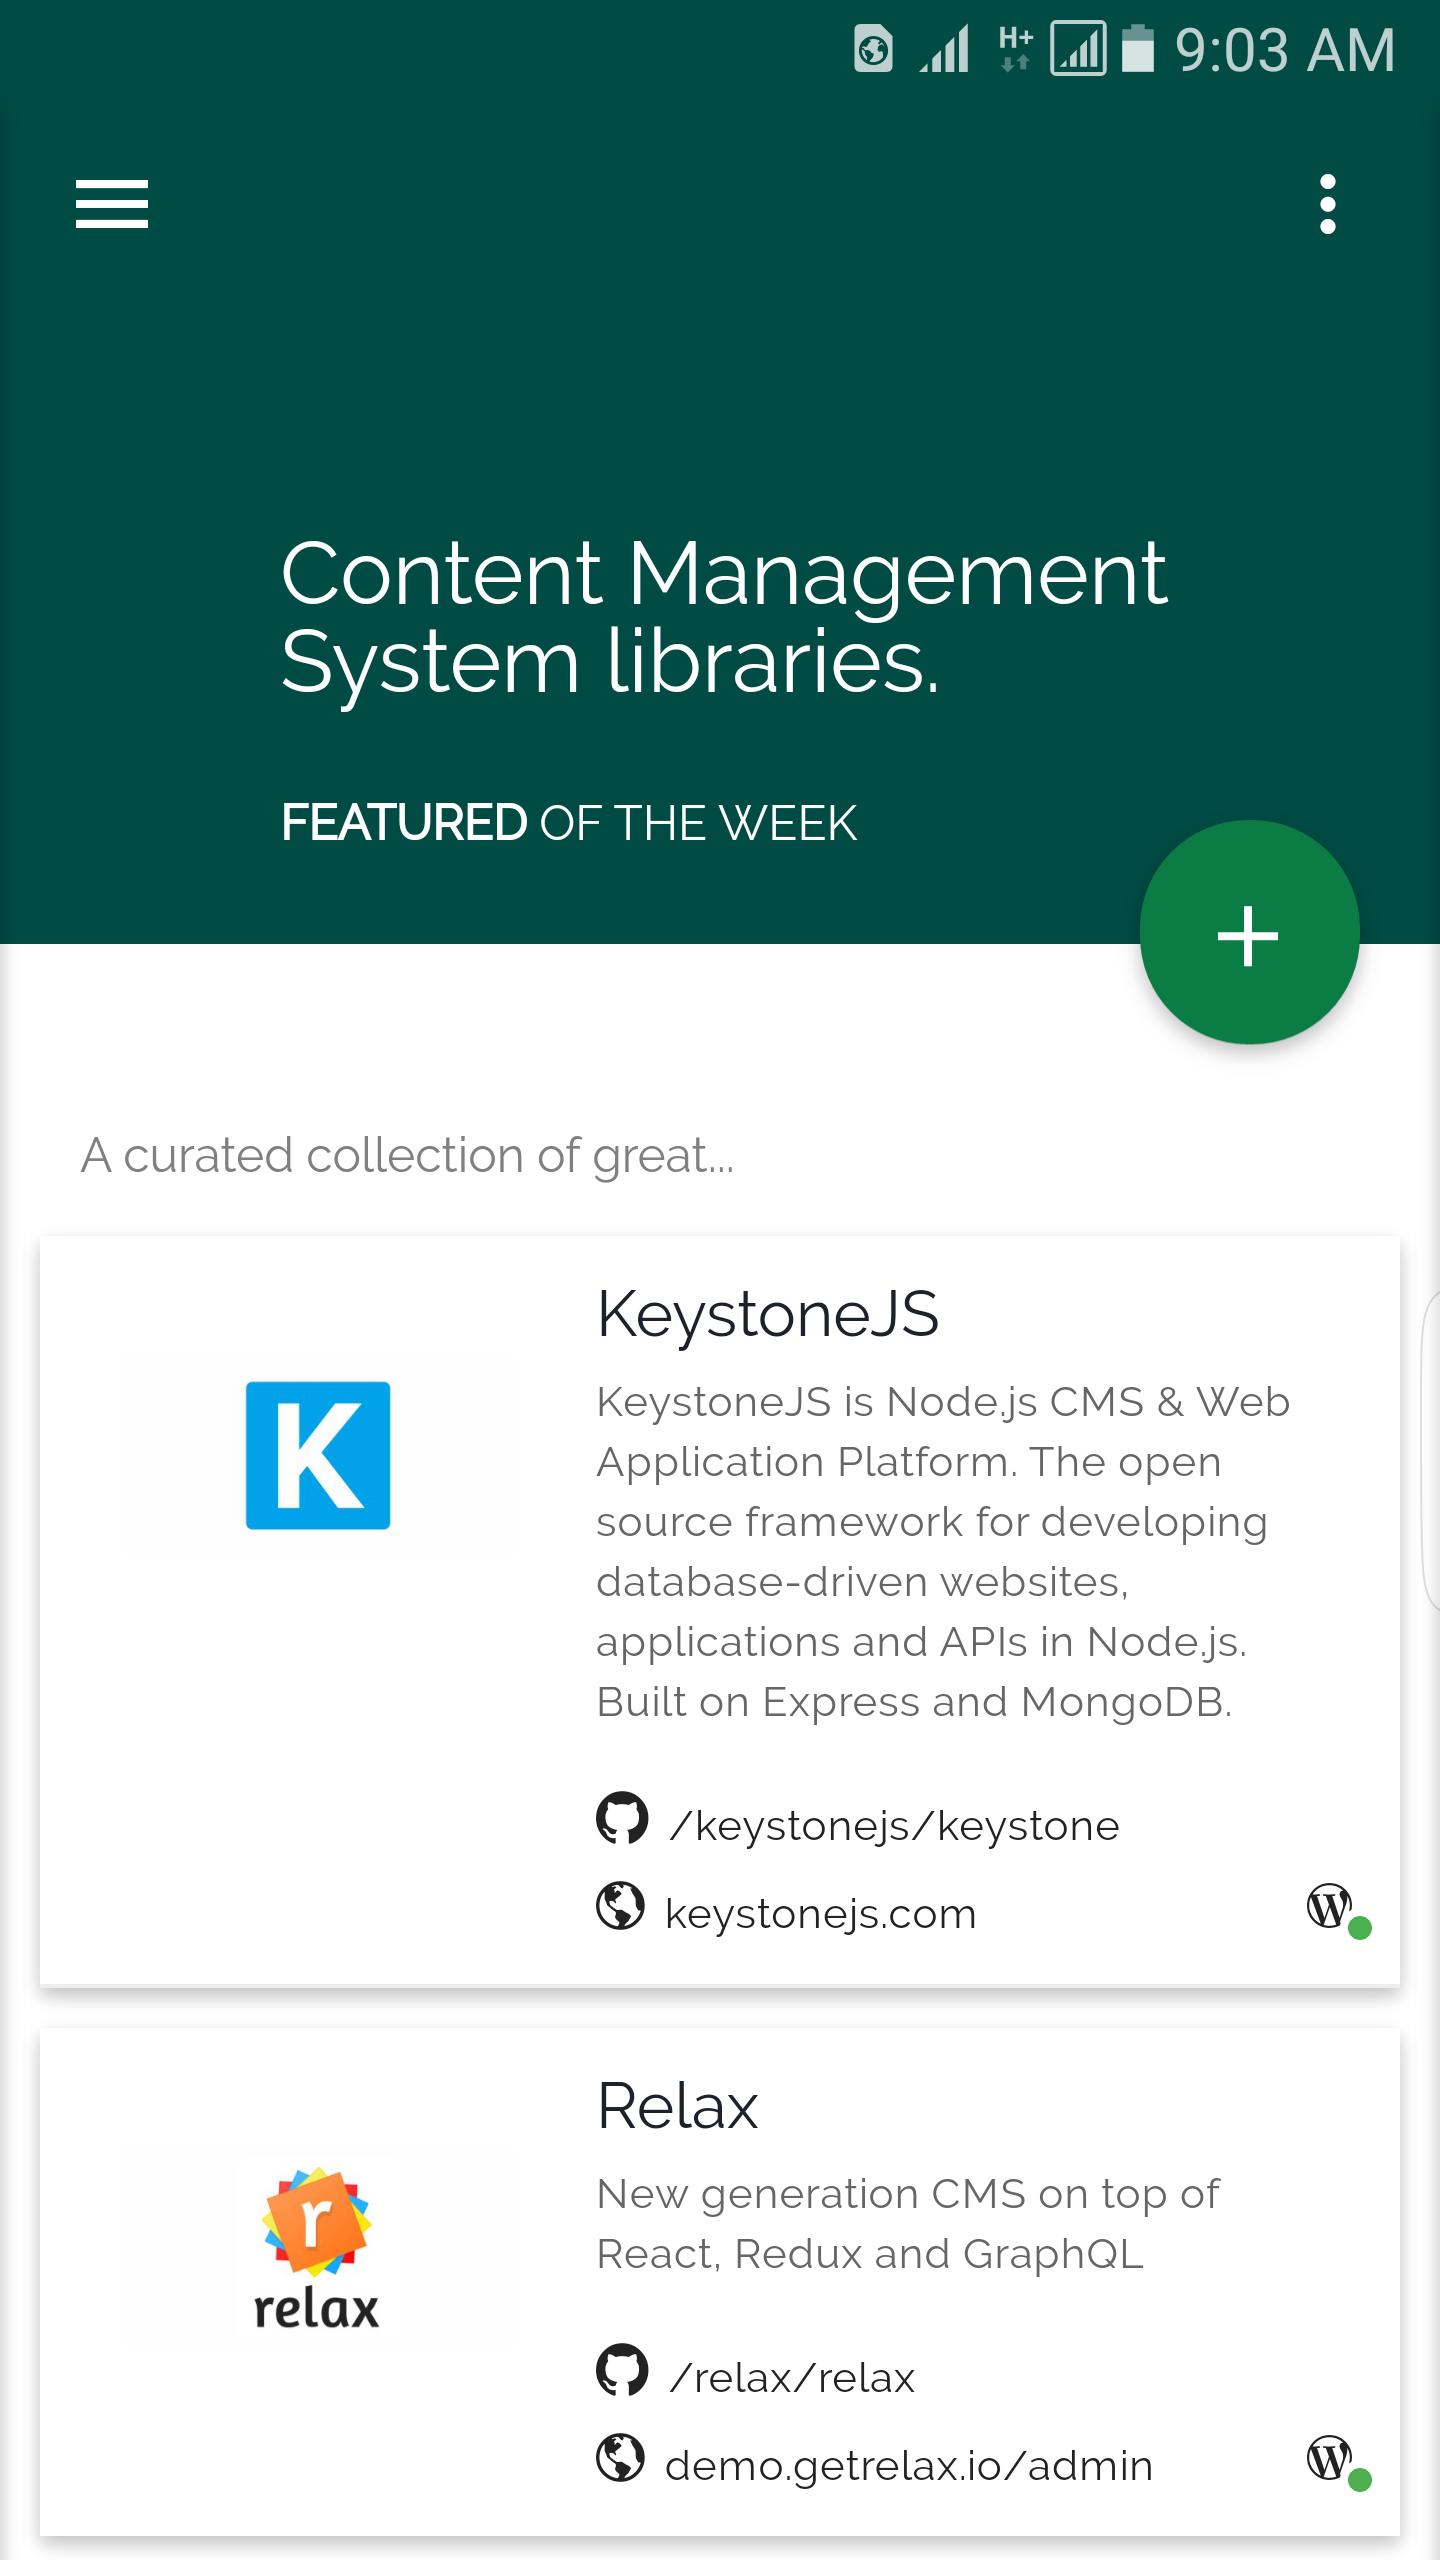Screen dimensions: 1440x2560
Task: Open the hamburger navigation menu
Action: pyautogui.click(x=112, y=204)
